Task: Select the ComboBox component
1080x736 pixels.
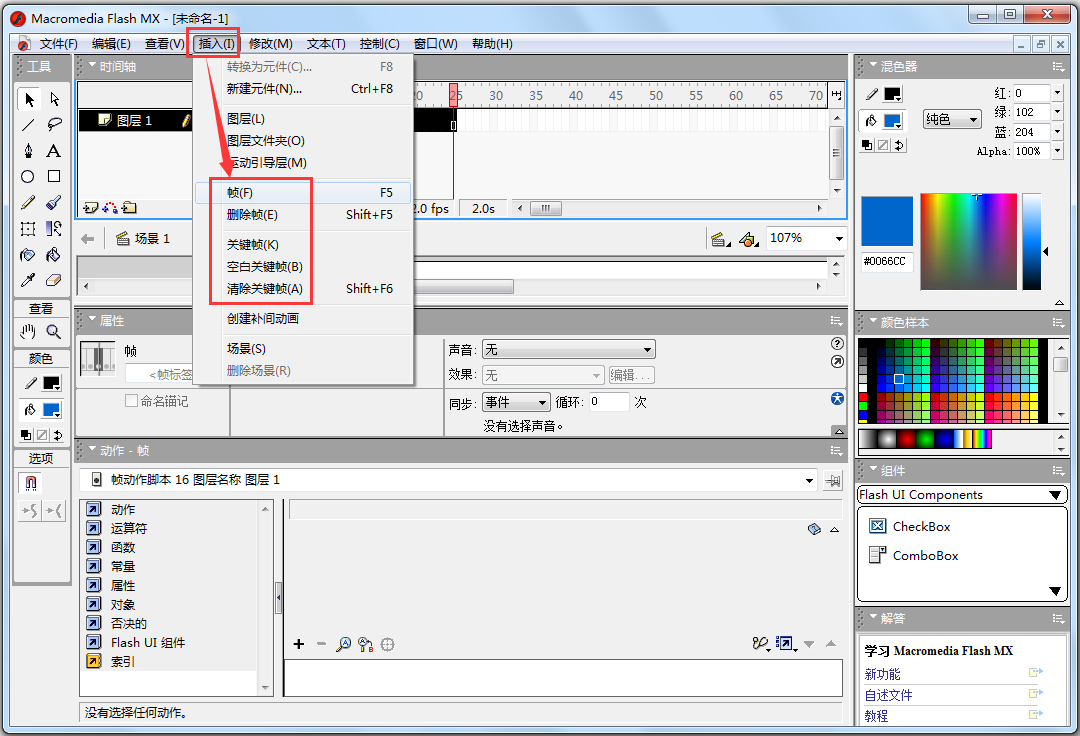Action: tap(914, 556)
